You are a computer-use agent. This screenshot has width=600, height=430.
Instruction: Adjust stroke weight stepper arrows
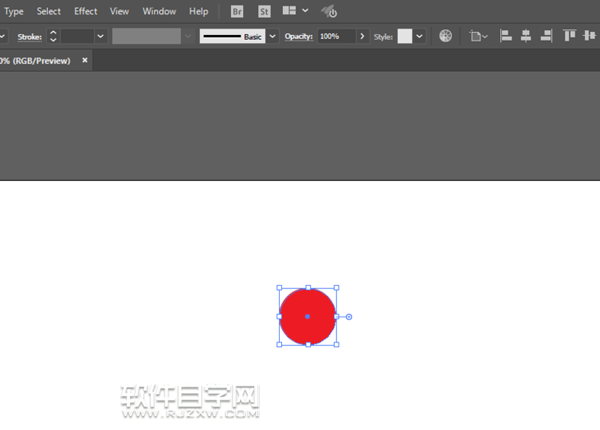(x=53, y=36)
